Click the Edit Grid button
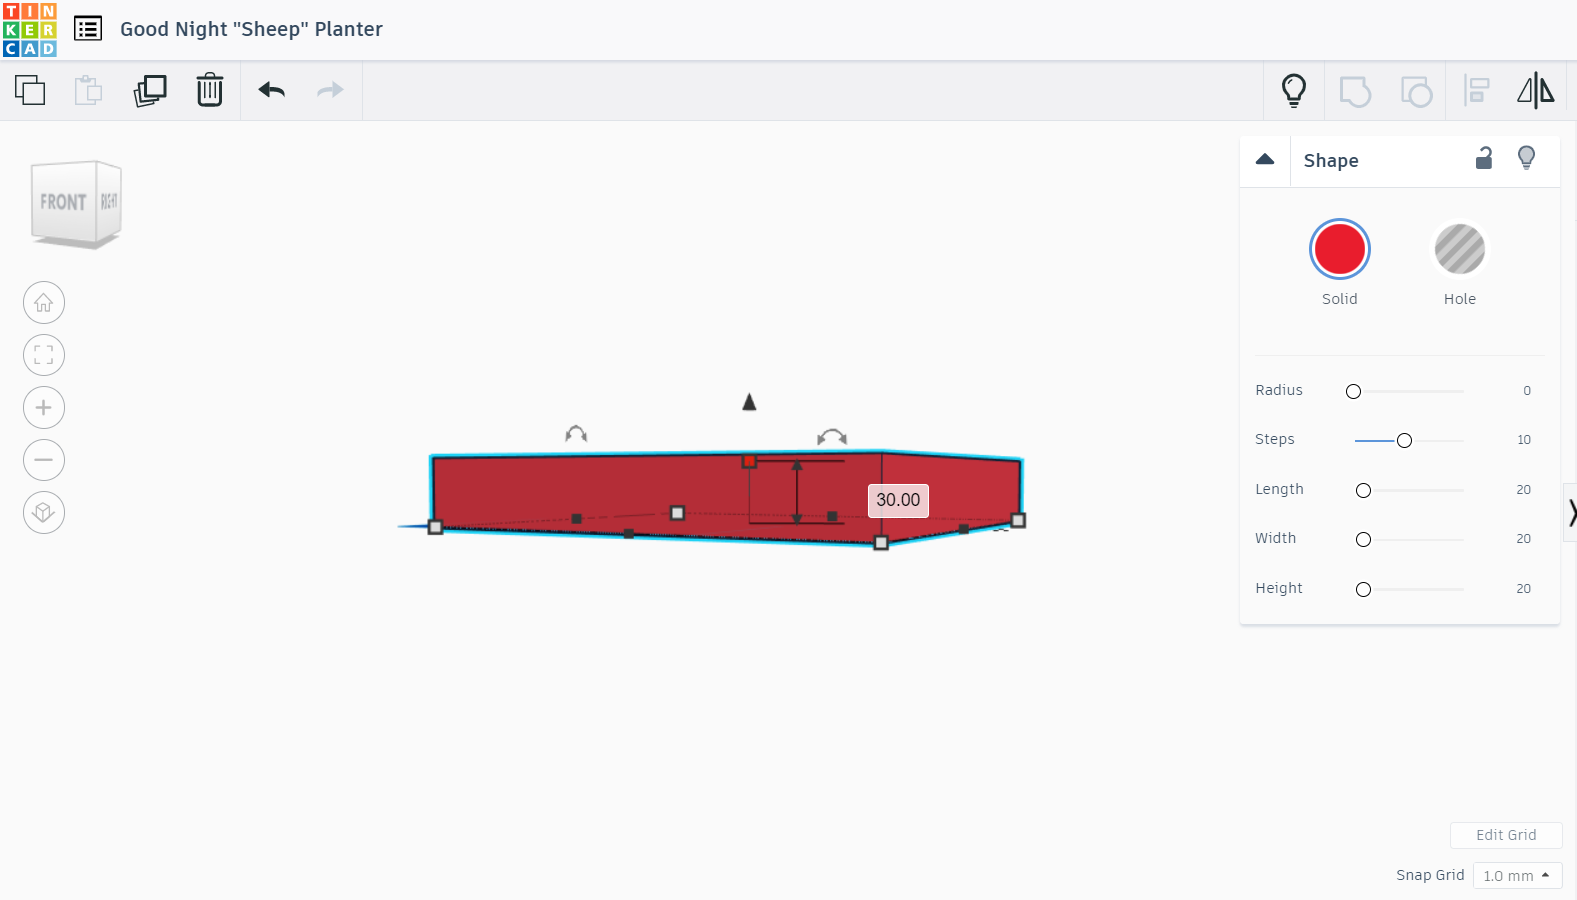This screenshot has width=1577, height=900. click(x=1506, y=835)
